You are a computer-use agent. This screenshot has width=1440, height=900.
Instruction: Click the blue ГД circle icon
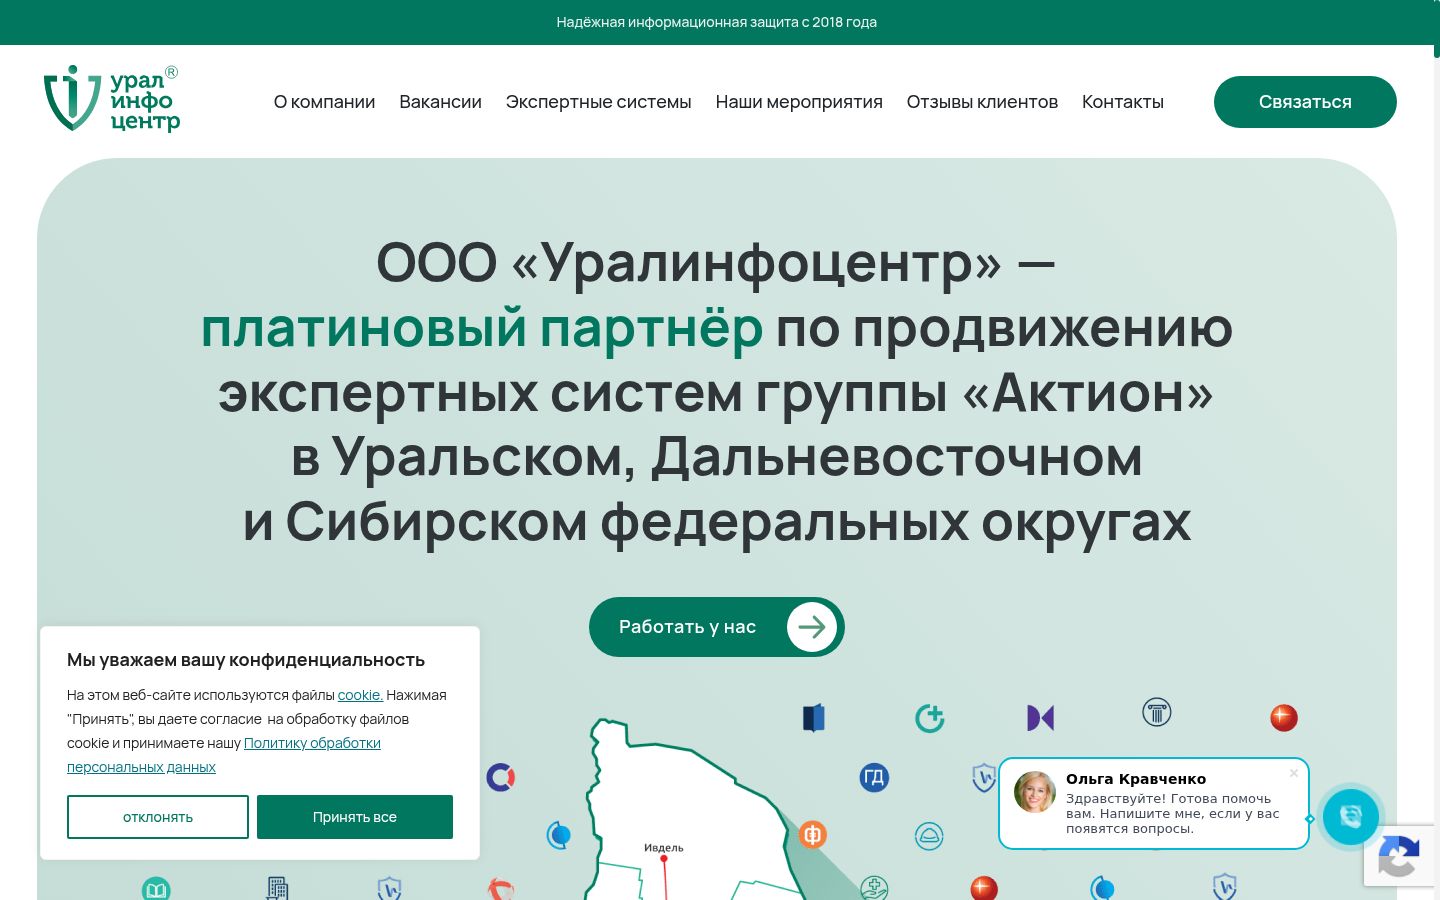point(874,777)
